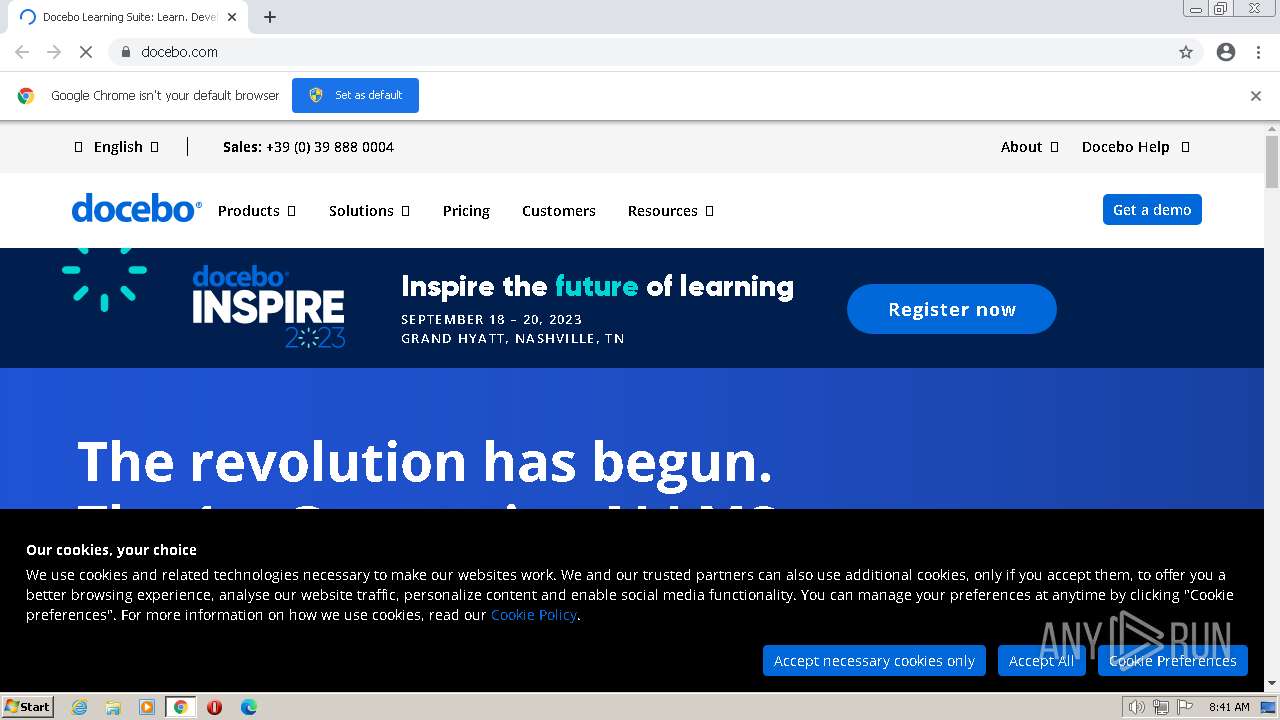Viewport: 1280px width, 720px height.
Task: Click the 'Our cookies, your choice' heading
Action: click(111, 550)
